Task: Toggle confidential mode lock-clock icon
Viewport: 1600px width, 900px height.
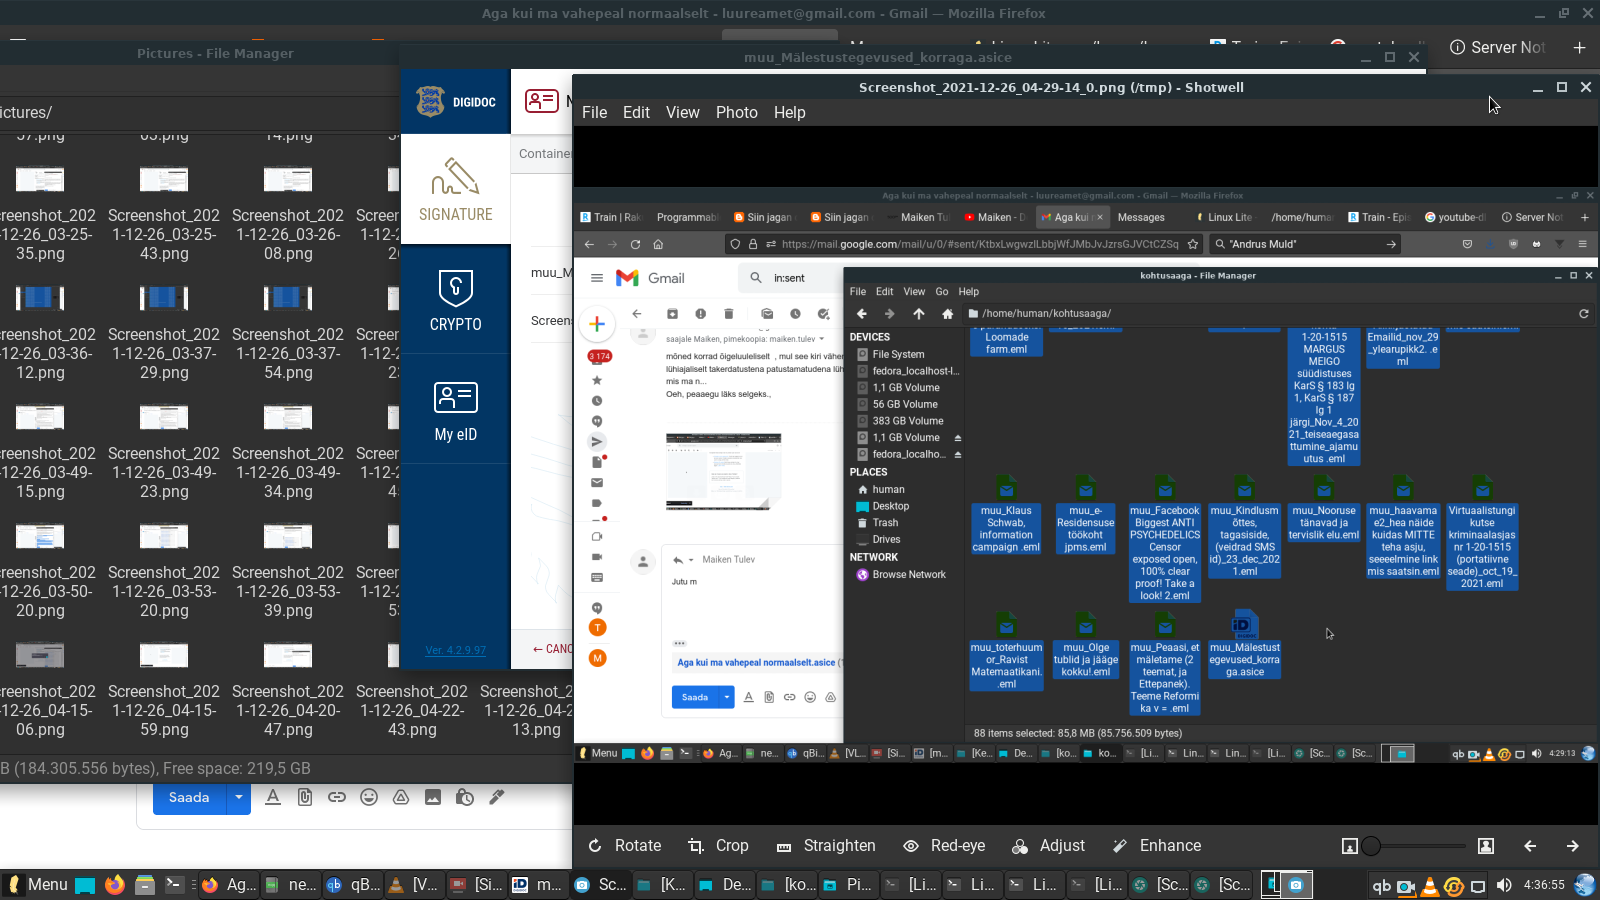Action: coord(465,797)
